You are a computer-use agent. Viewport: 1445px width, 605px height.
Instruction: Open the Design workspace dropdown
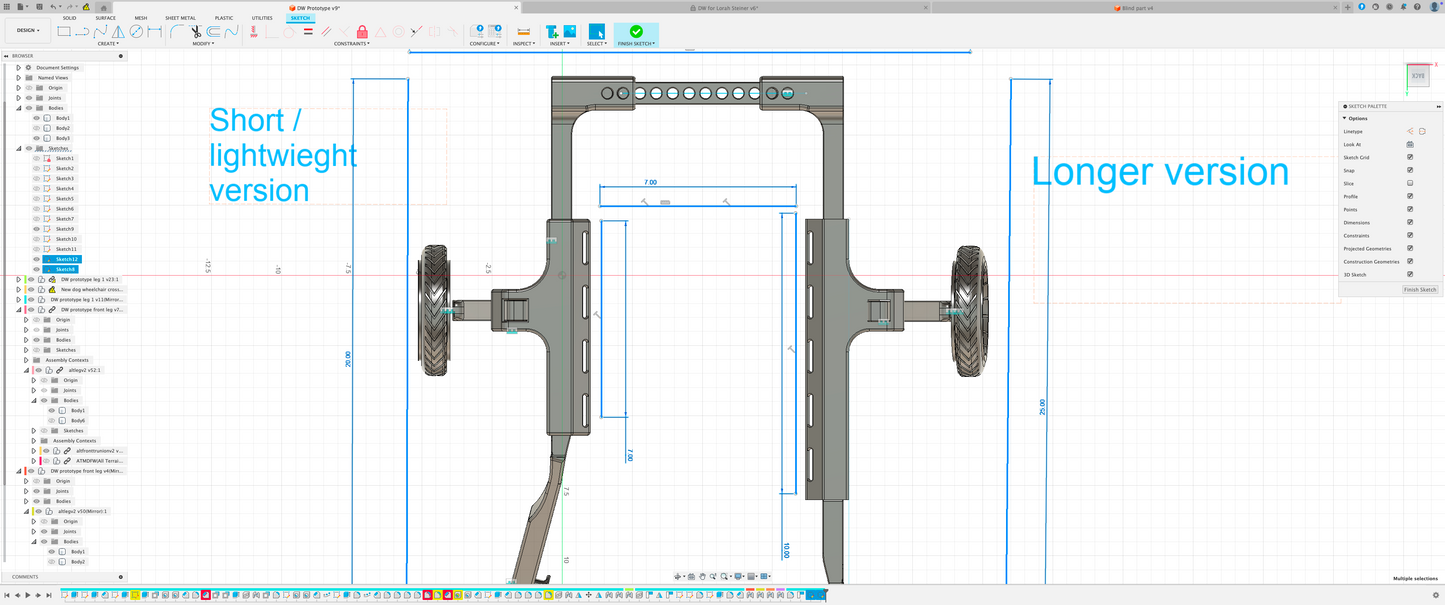click(27, 30)
